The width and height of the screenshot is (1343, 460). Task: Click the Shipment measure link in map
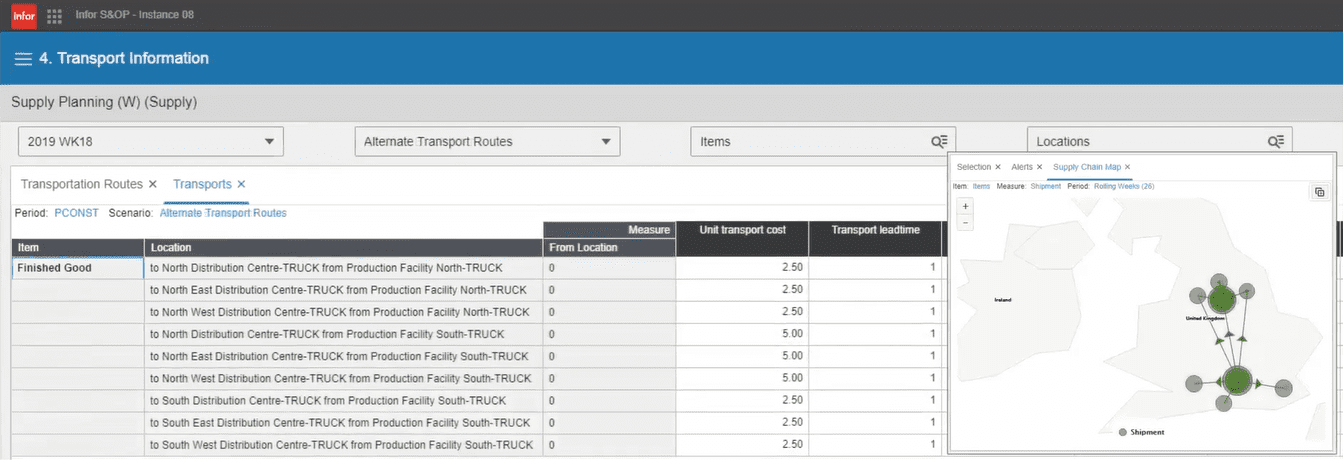(x=1045, y=186)
